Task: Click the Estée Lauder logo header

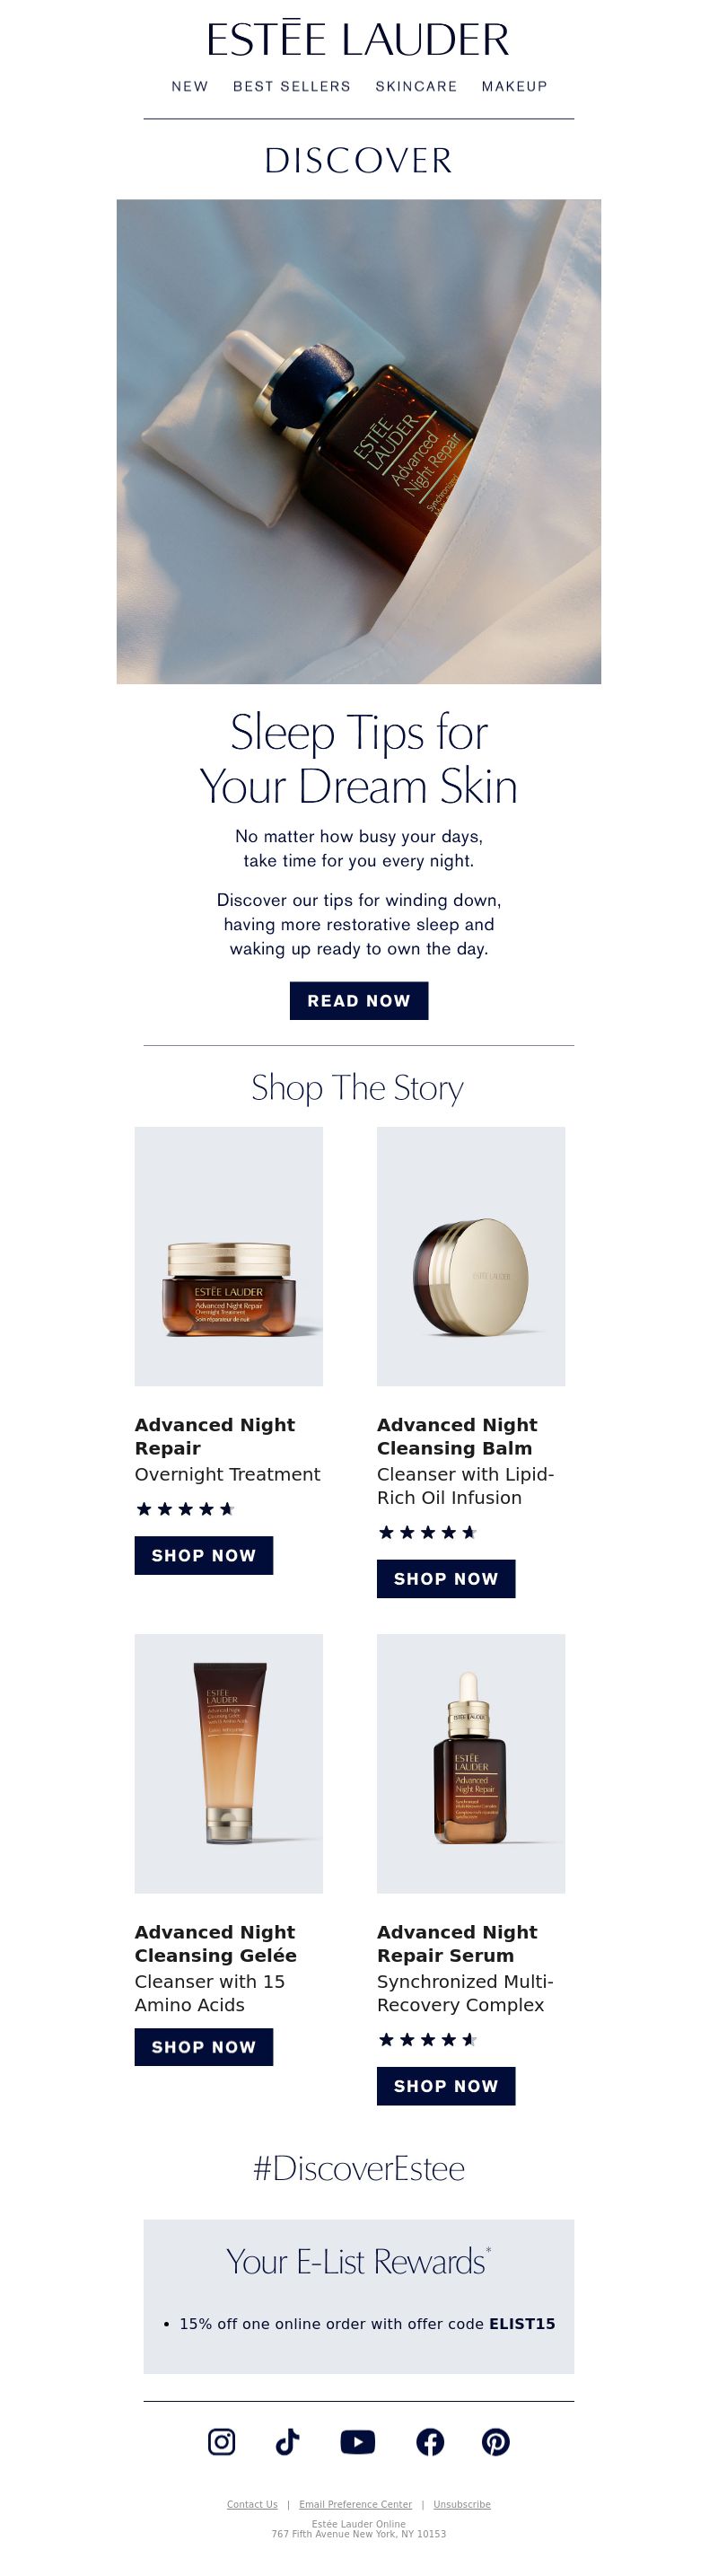Action: click(x=358, y=39)
